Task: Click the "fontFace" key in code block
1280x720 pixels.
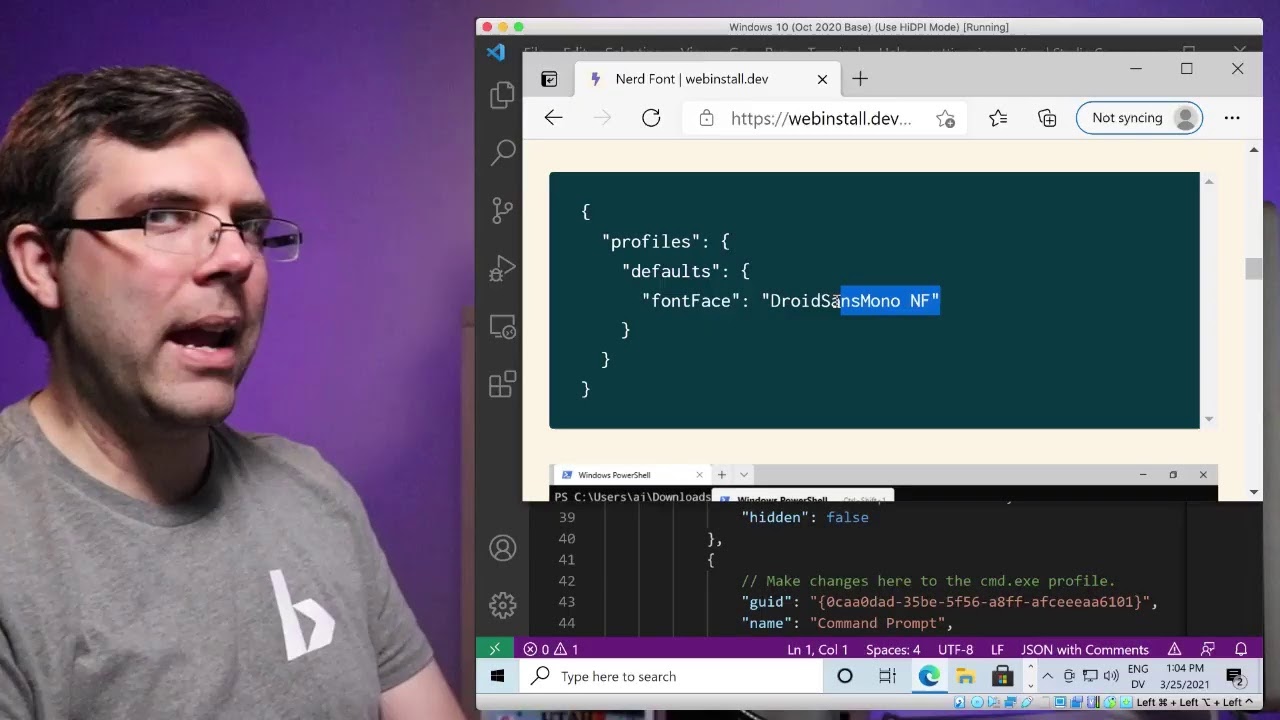Action: coord(691,301)
